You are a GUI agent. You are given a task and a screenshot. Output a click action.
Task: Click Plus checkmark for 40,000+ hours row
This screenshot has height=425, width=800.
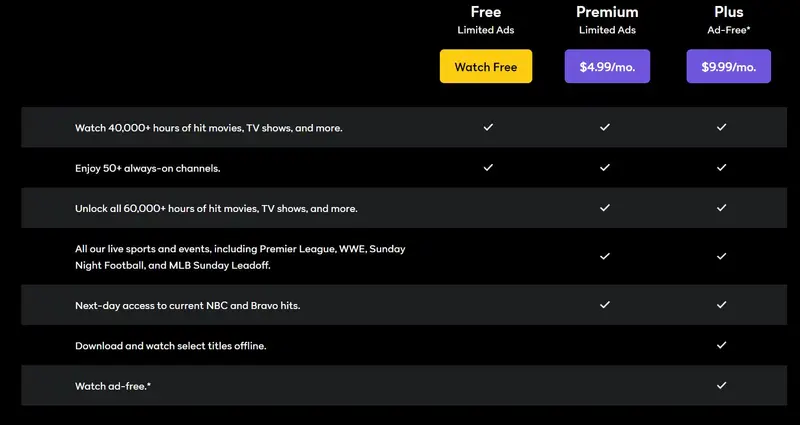pos(721,128)
